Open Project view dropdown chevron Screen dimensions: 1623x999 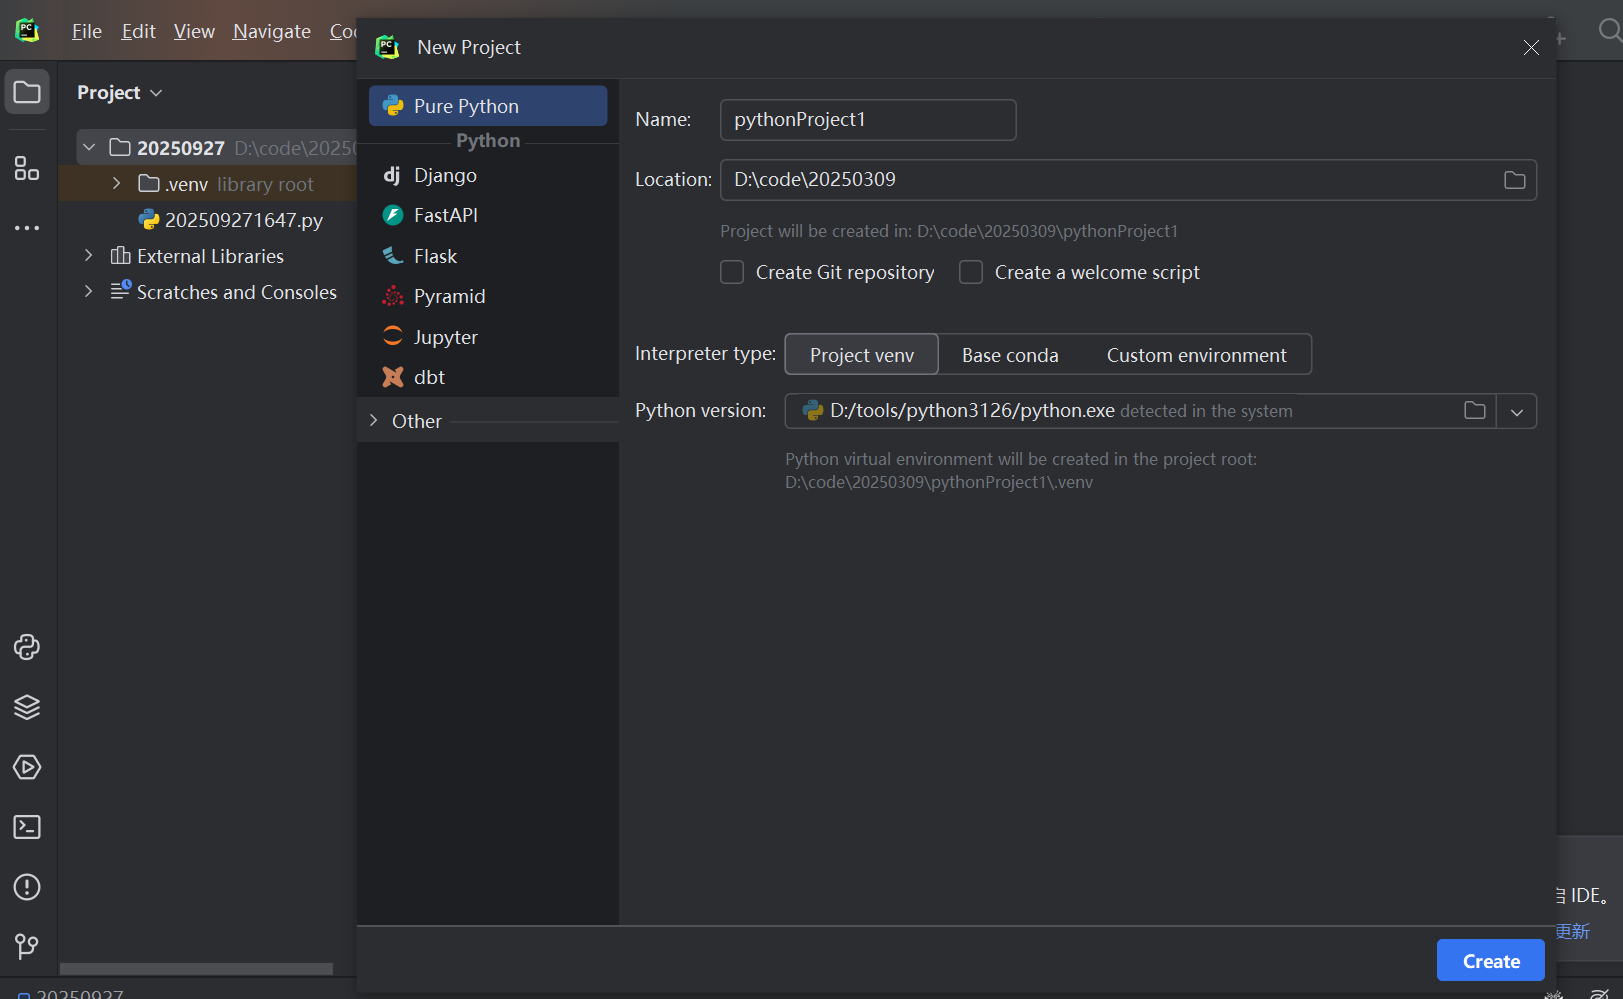(x=156, y=93)
